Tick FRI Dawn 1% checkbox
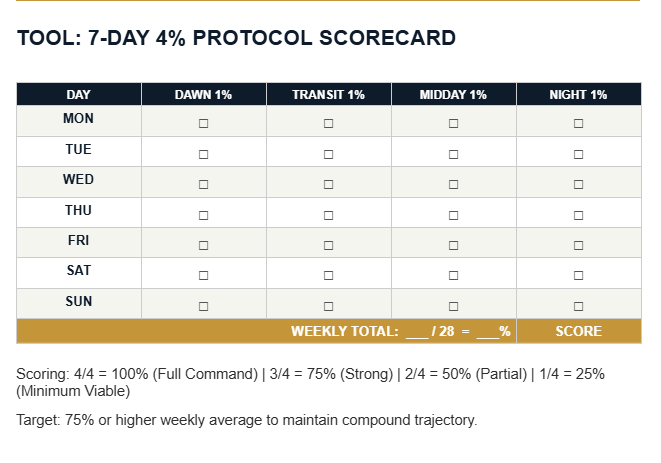 [x=203, y=245]
